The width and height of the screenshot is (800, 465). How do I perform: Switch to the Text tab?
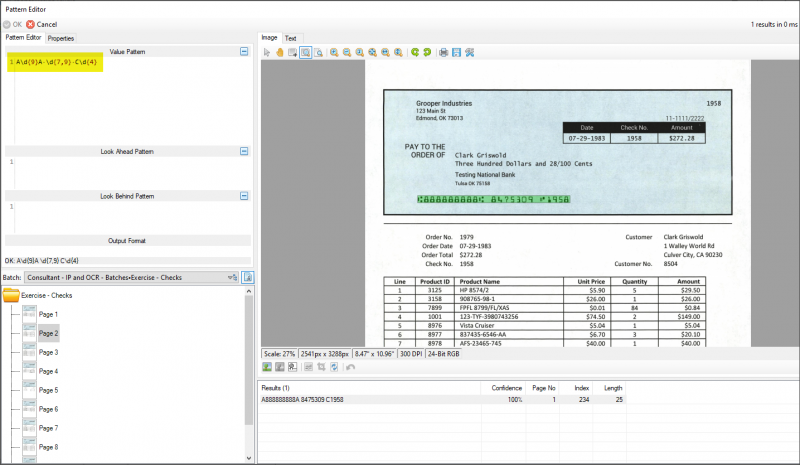point(290,38)
